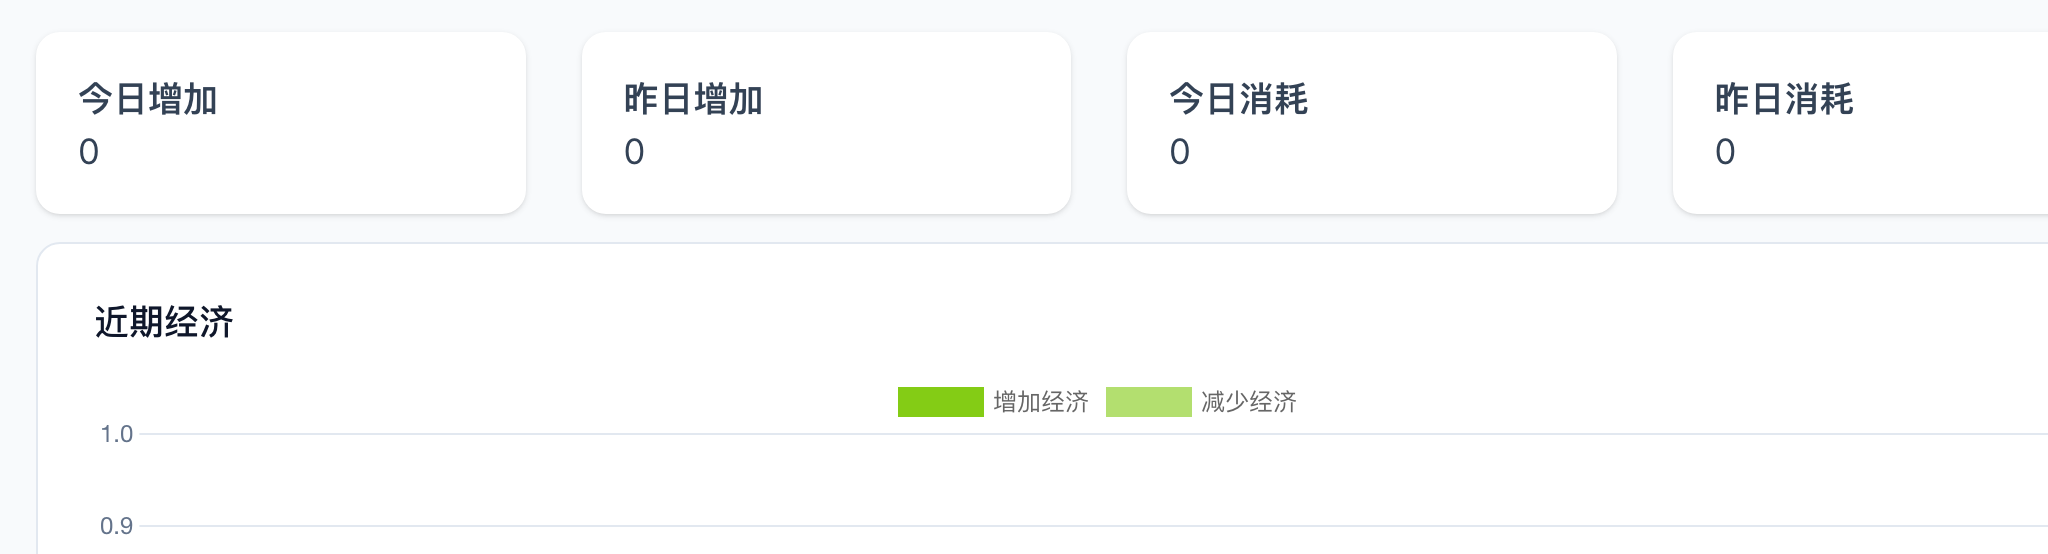The width and height of the screenshot is (2048, 554).
Task: Toggle the 减少经济 legend color swatch
Action: click(x=1148, y=402)
